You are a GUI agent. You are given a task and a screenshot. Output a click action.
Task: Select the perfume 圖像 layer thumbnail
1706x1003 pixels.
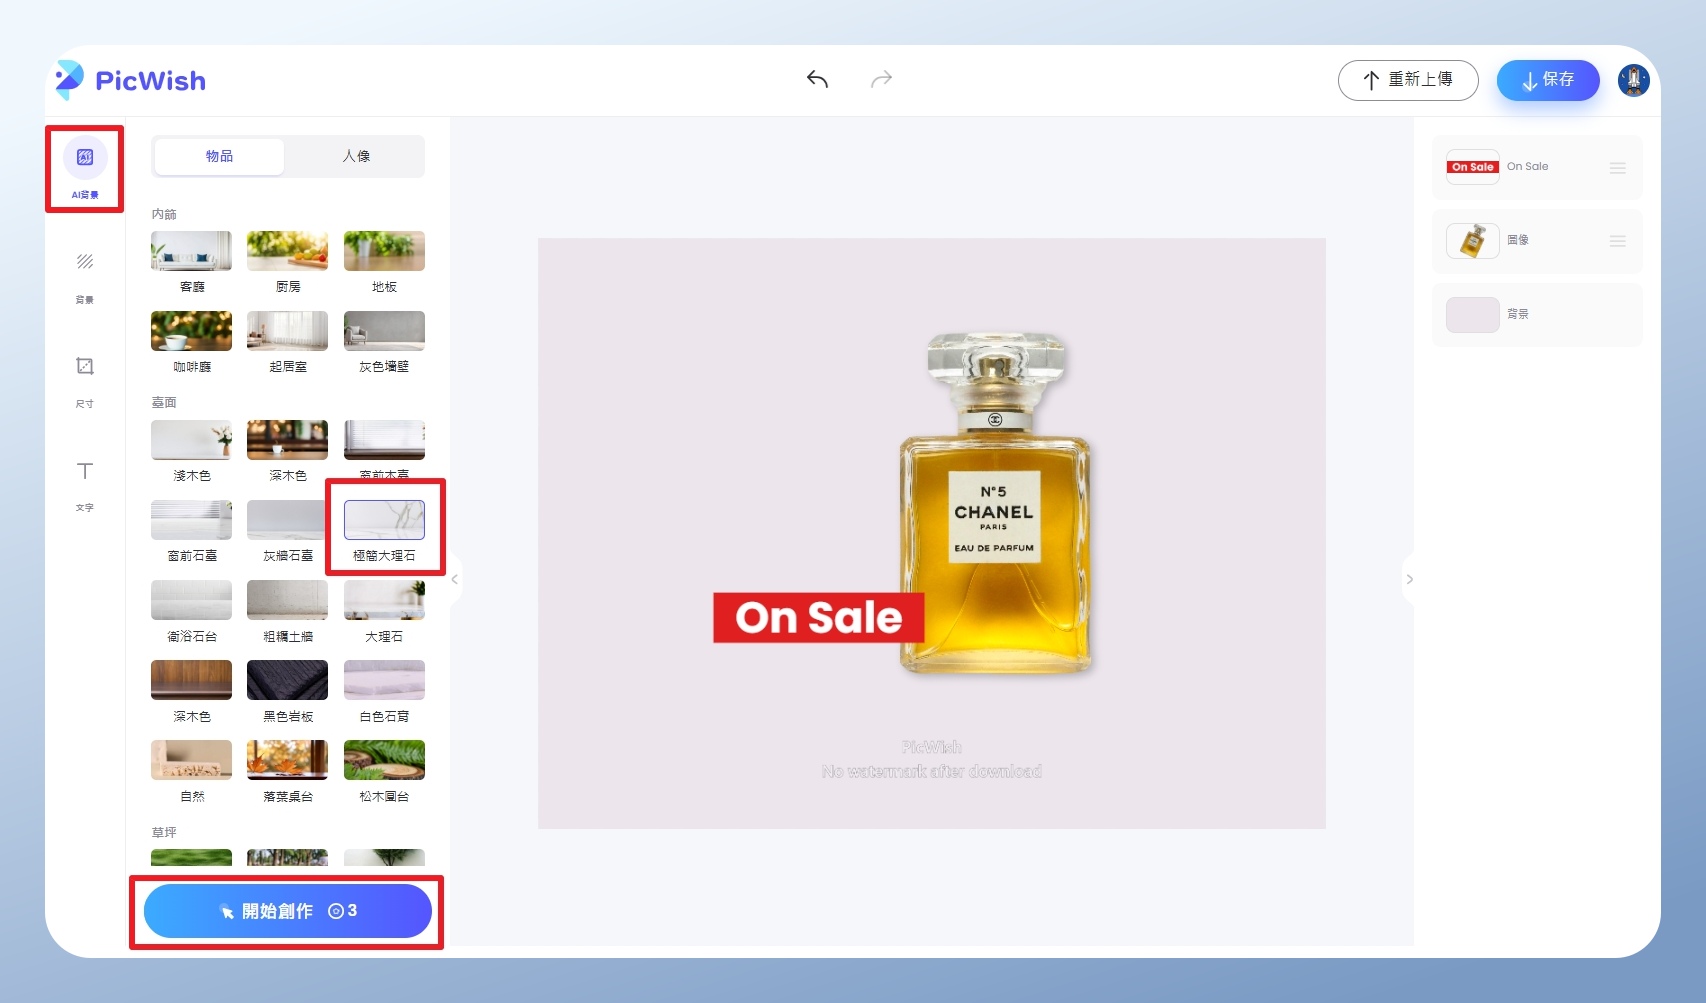(x=1472, y=241)
